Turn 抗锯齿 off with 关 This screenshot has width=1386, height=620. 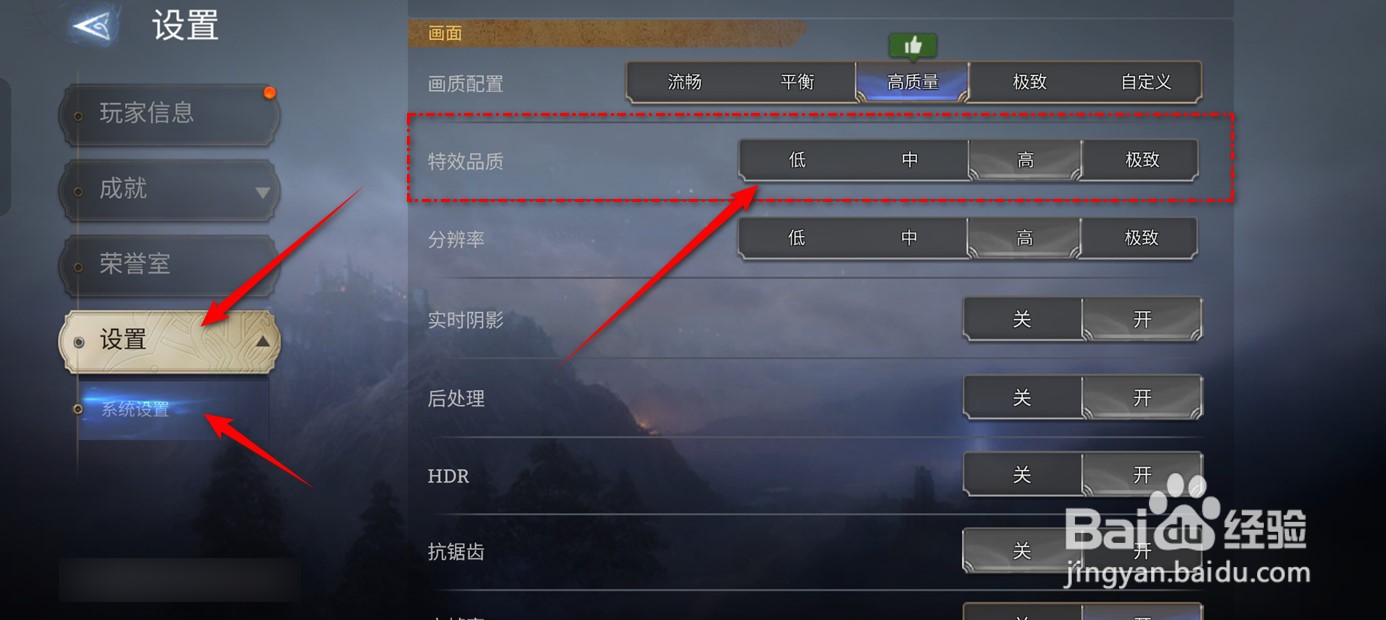(x=1022, y=551)
